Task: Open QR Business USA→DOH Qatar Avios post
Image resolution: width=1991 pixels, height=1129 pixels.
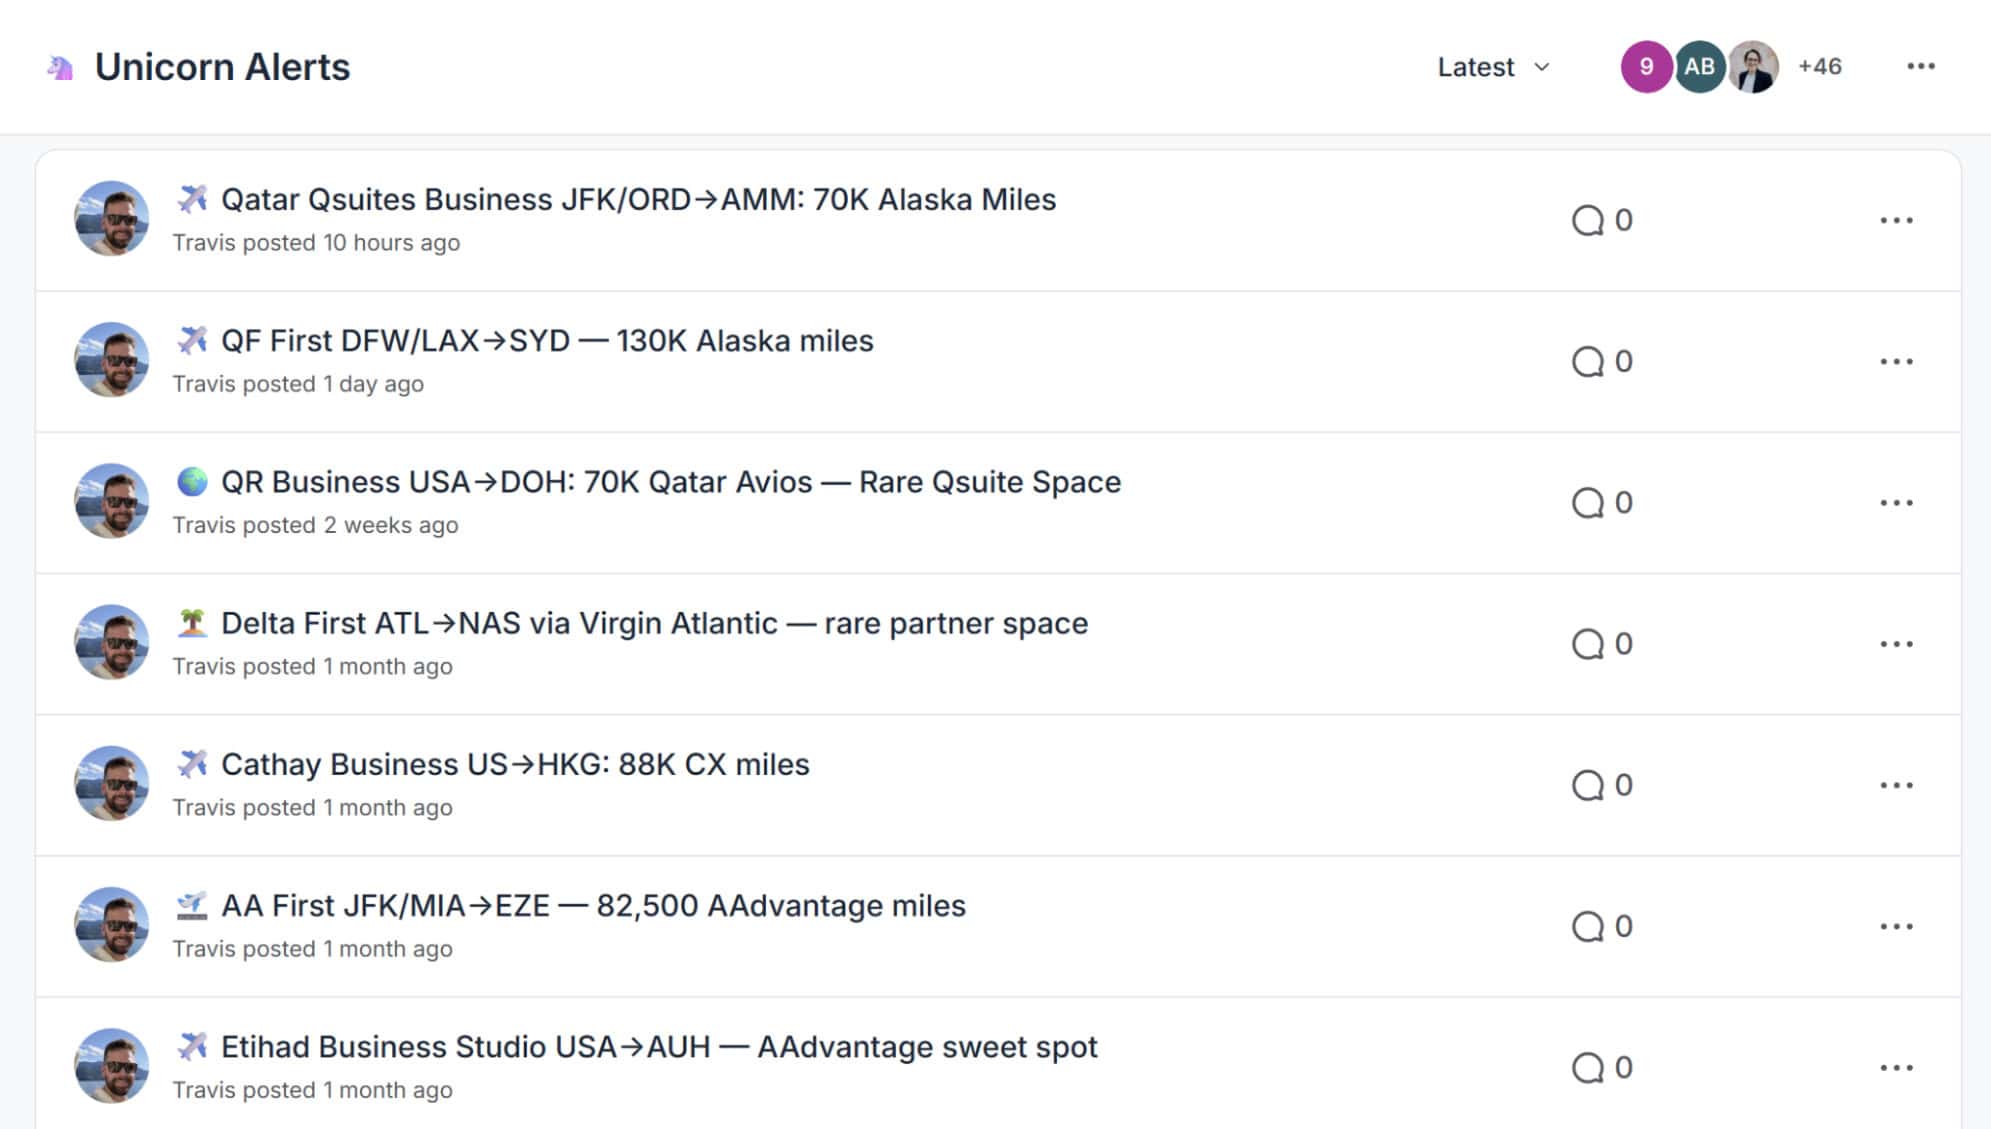Action: [x=671, y=481]
